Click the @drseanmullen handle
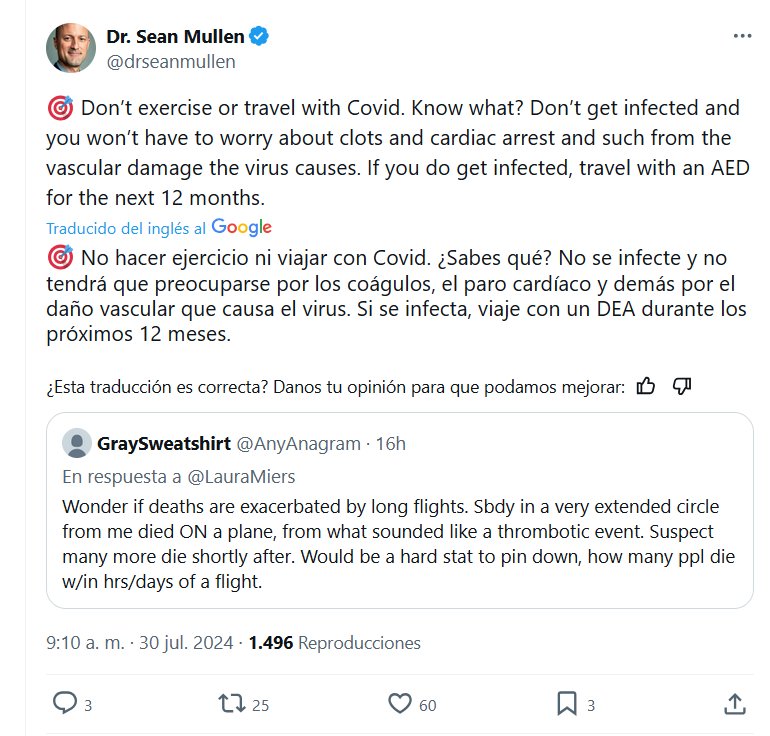The height and width of the screenshot is (736, 770). coord(170,62)
